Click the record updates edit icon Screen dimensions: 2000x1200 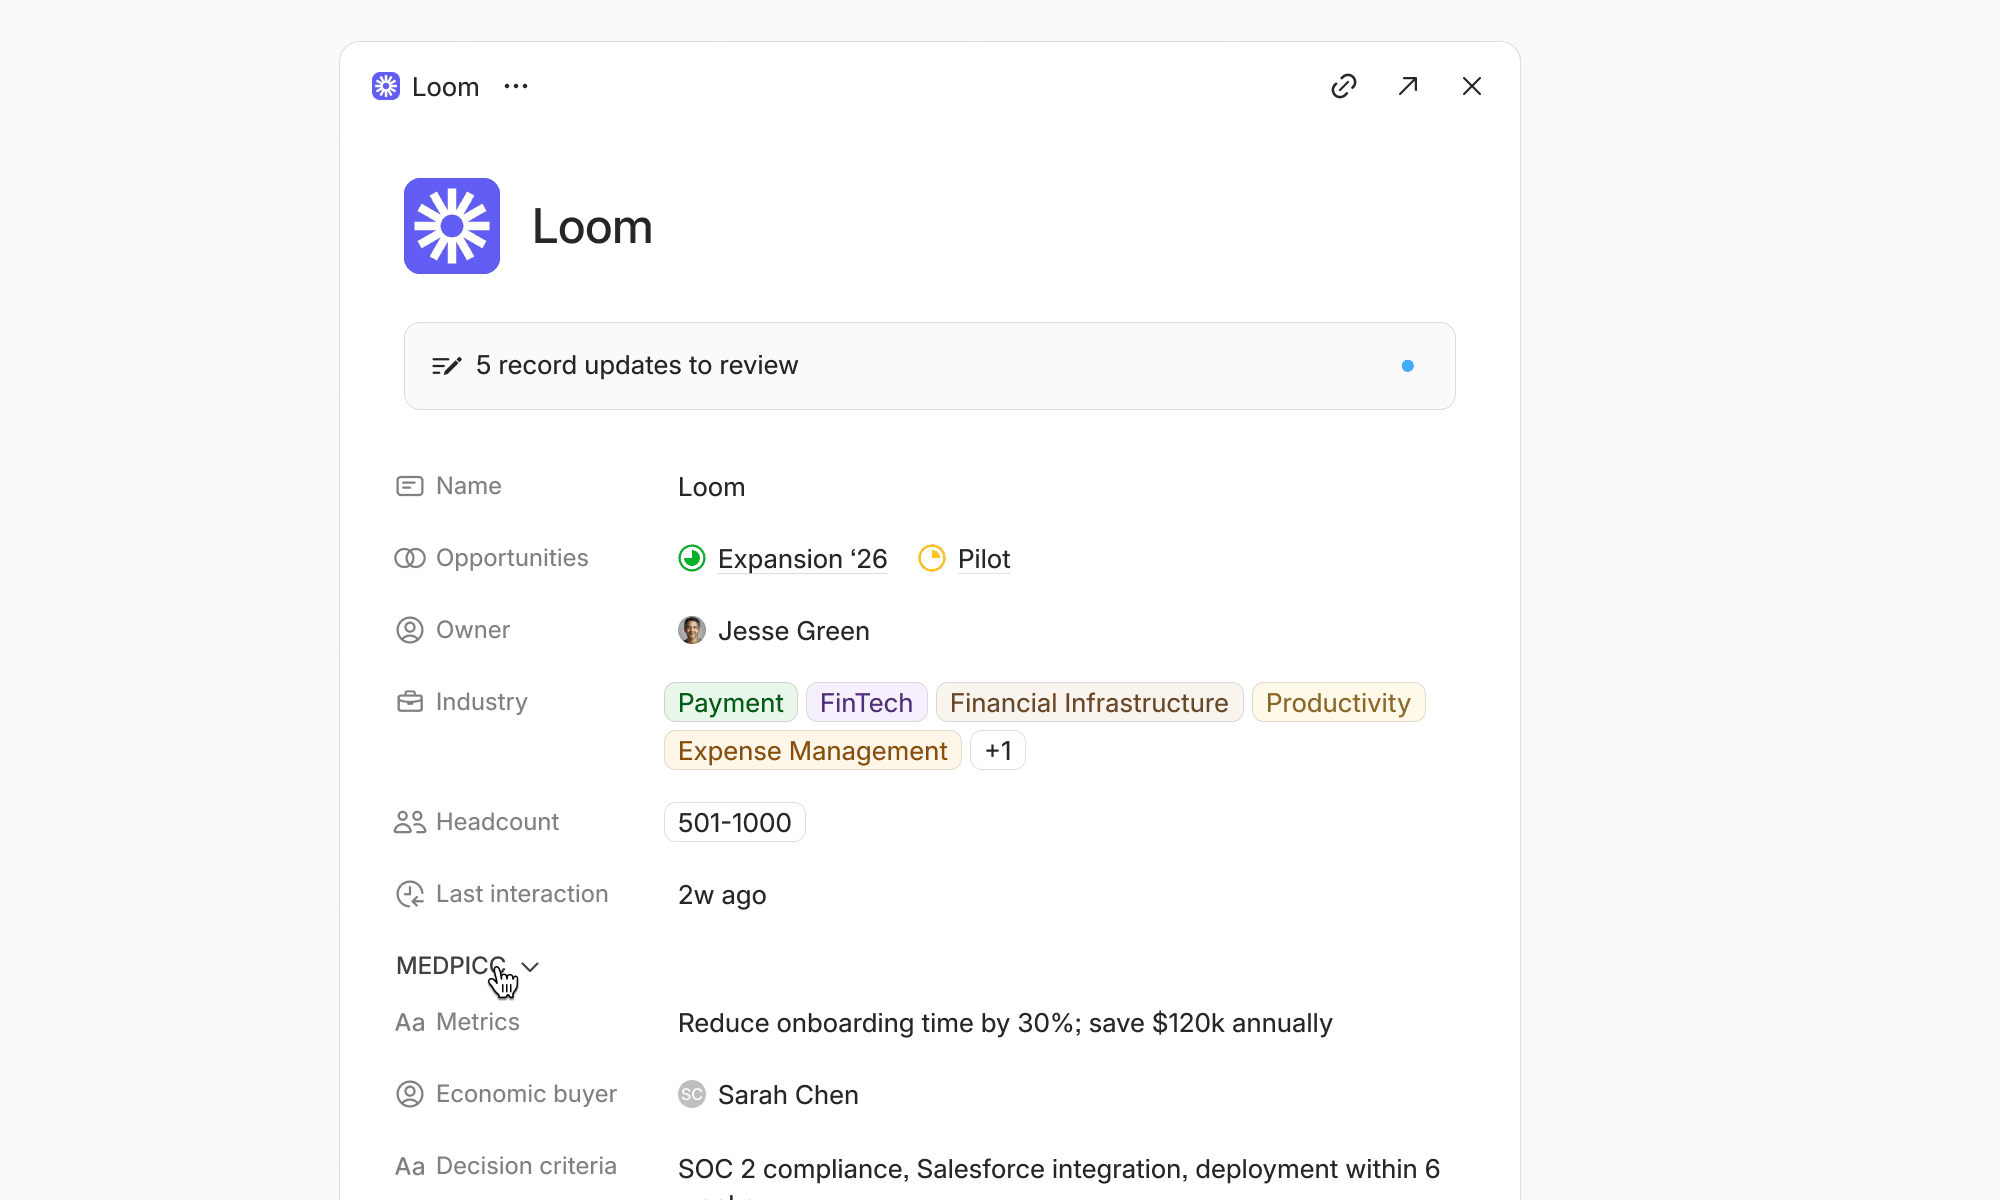pos(446,366)
